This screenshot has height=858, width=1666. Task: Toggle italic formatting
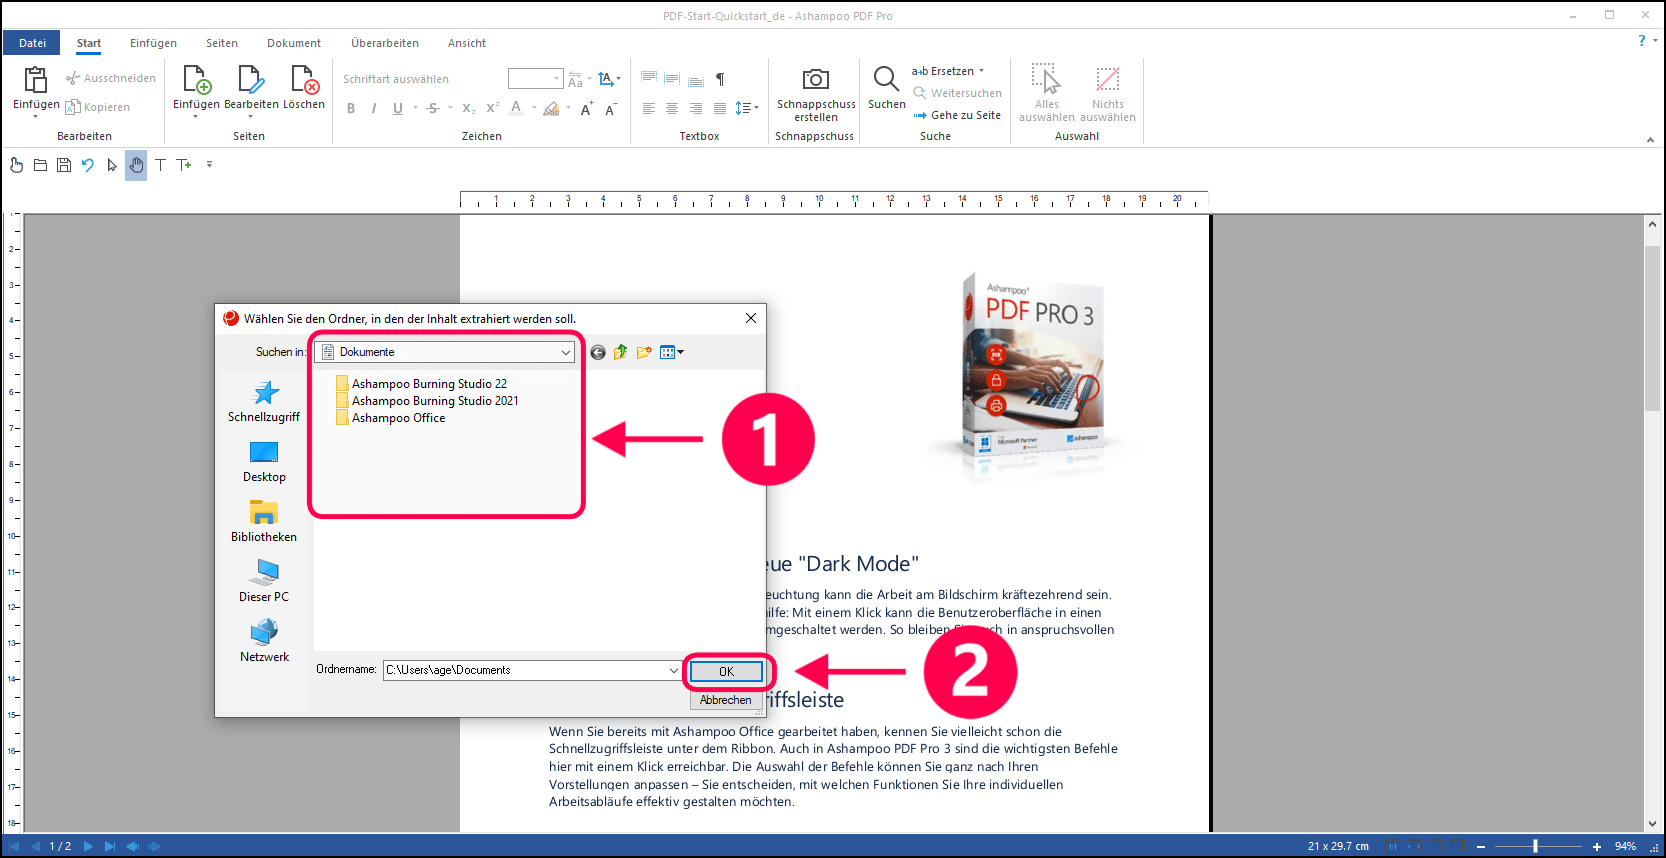click(x=374, y=108)
